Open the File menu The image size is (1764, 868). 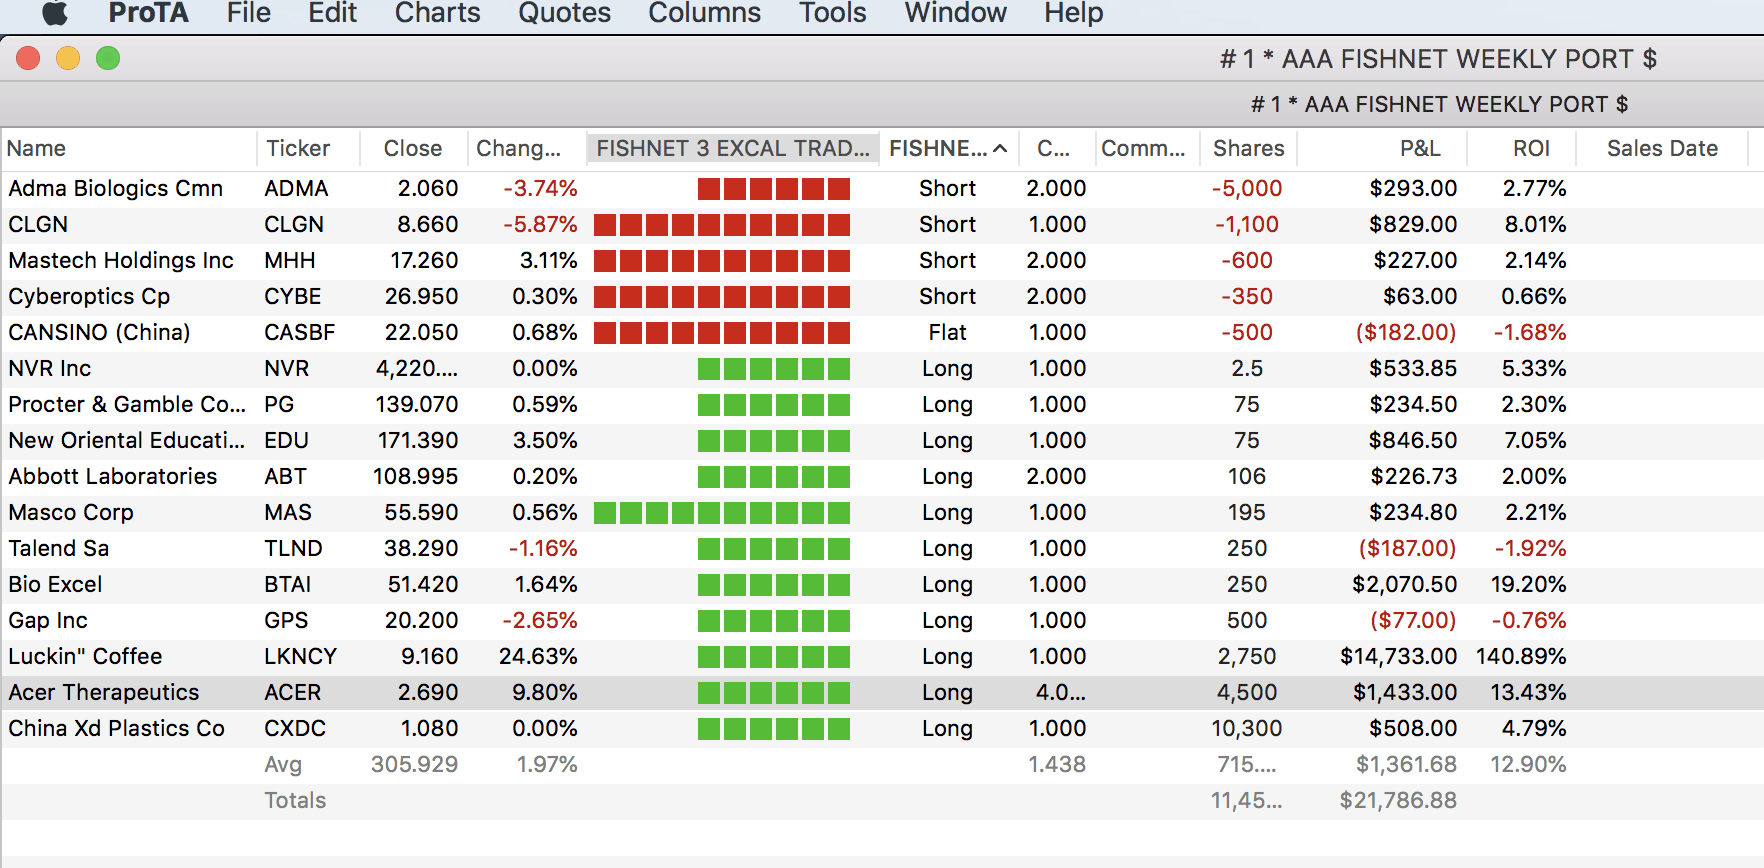point(249,13)
